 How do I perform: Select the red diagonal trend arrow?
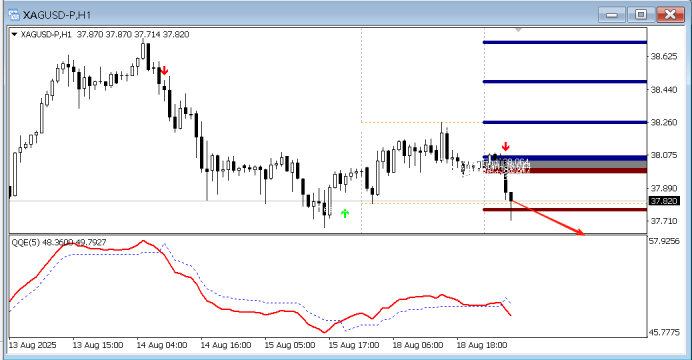547,218
